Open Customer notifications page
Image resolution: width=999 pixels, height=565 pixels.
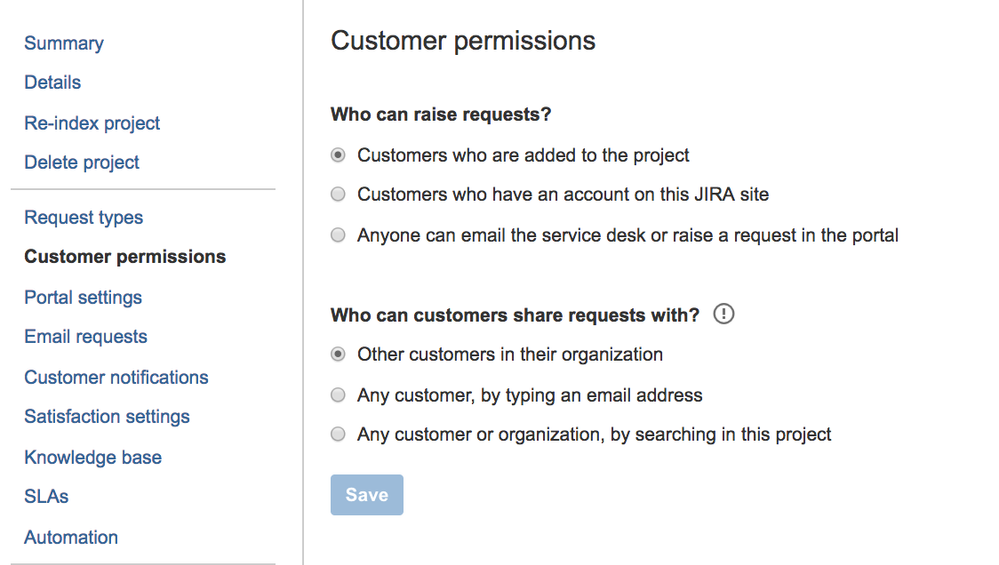pos(116,377)
